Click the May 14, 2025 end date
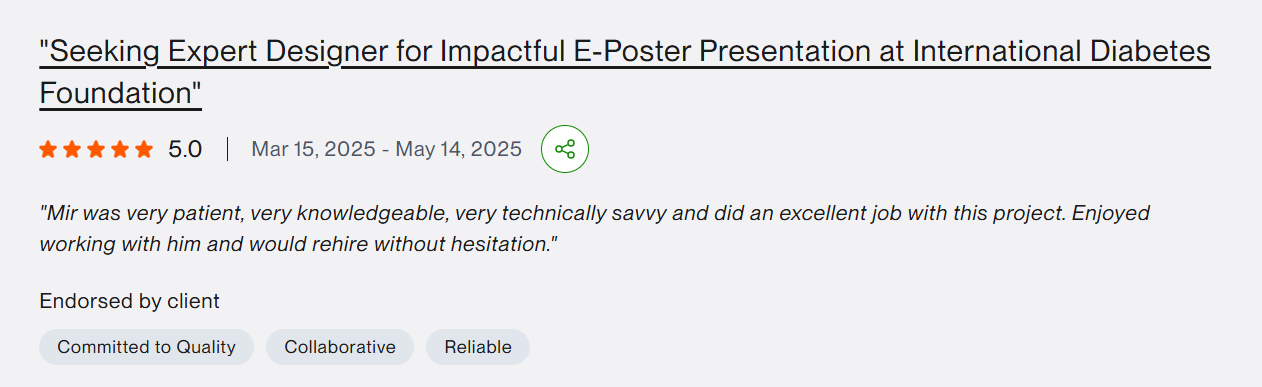 coord(459,150)
